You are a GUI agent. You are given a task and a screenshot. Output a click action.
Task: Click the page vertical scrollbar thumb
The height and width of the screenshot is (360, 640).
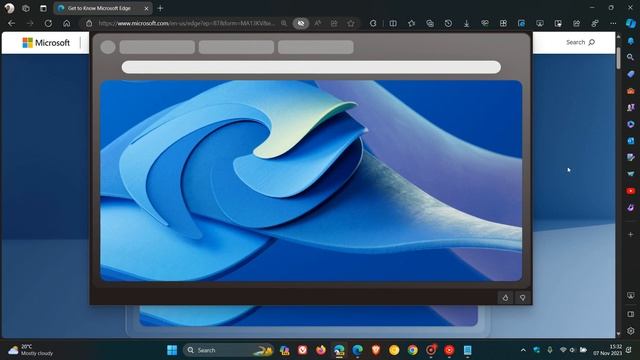click(x=618, y=58)
